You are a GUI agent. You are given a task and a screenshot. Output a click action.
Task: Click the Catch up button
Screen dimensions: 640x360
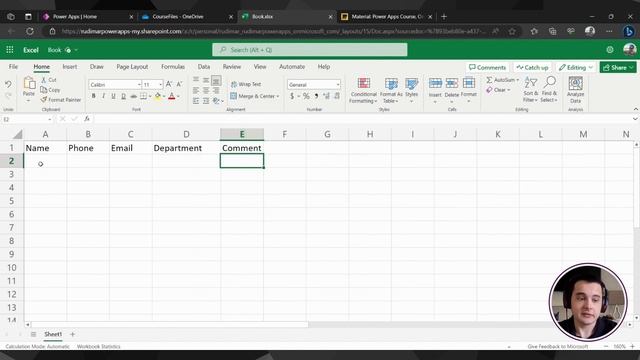[532, 67]
